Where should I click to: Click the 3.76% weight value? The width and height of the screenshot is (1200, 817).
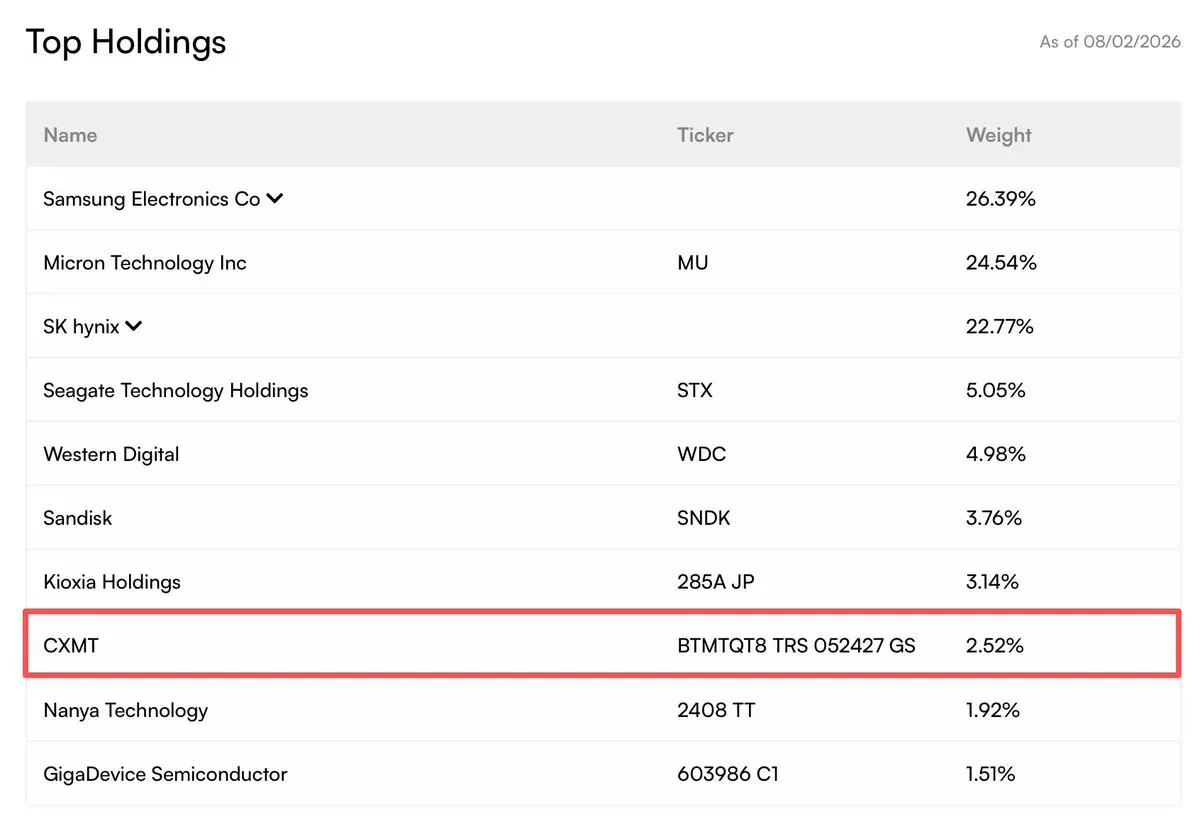pos(994,518)
